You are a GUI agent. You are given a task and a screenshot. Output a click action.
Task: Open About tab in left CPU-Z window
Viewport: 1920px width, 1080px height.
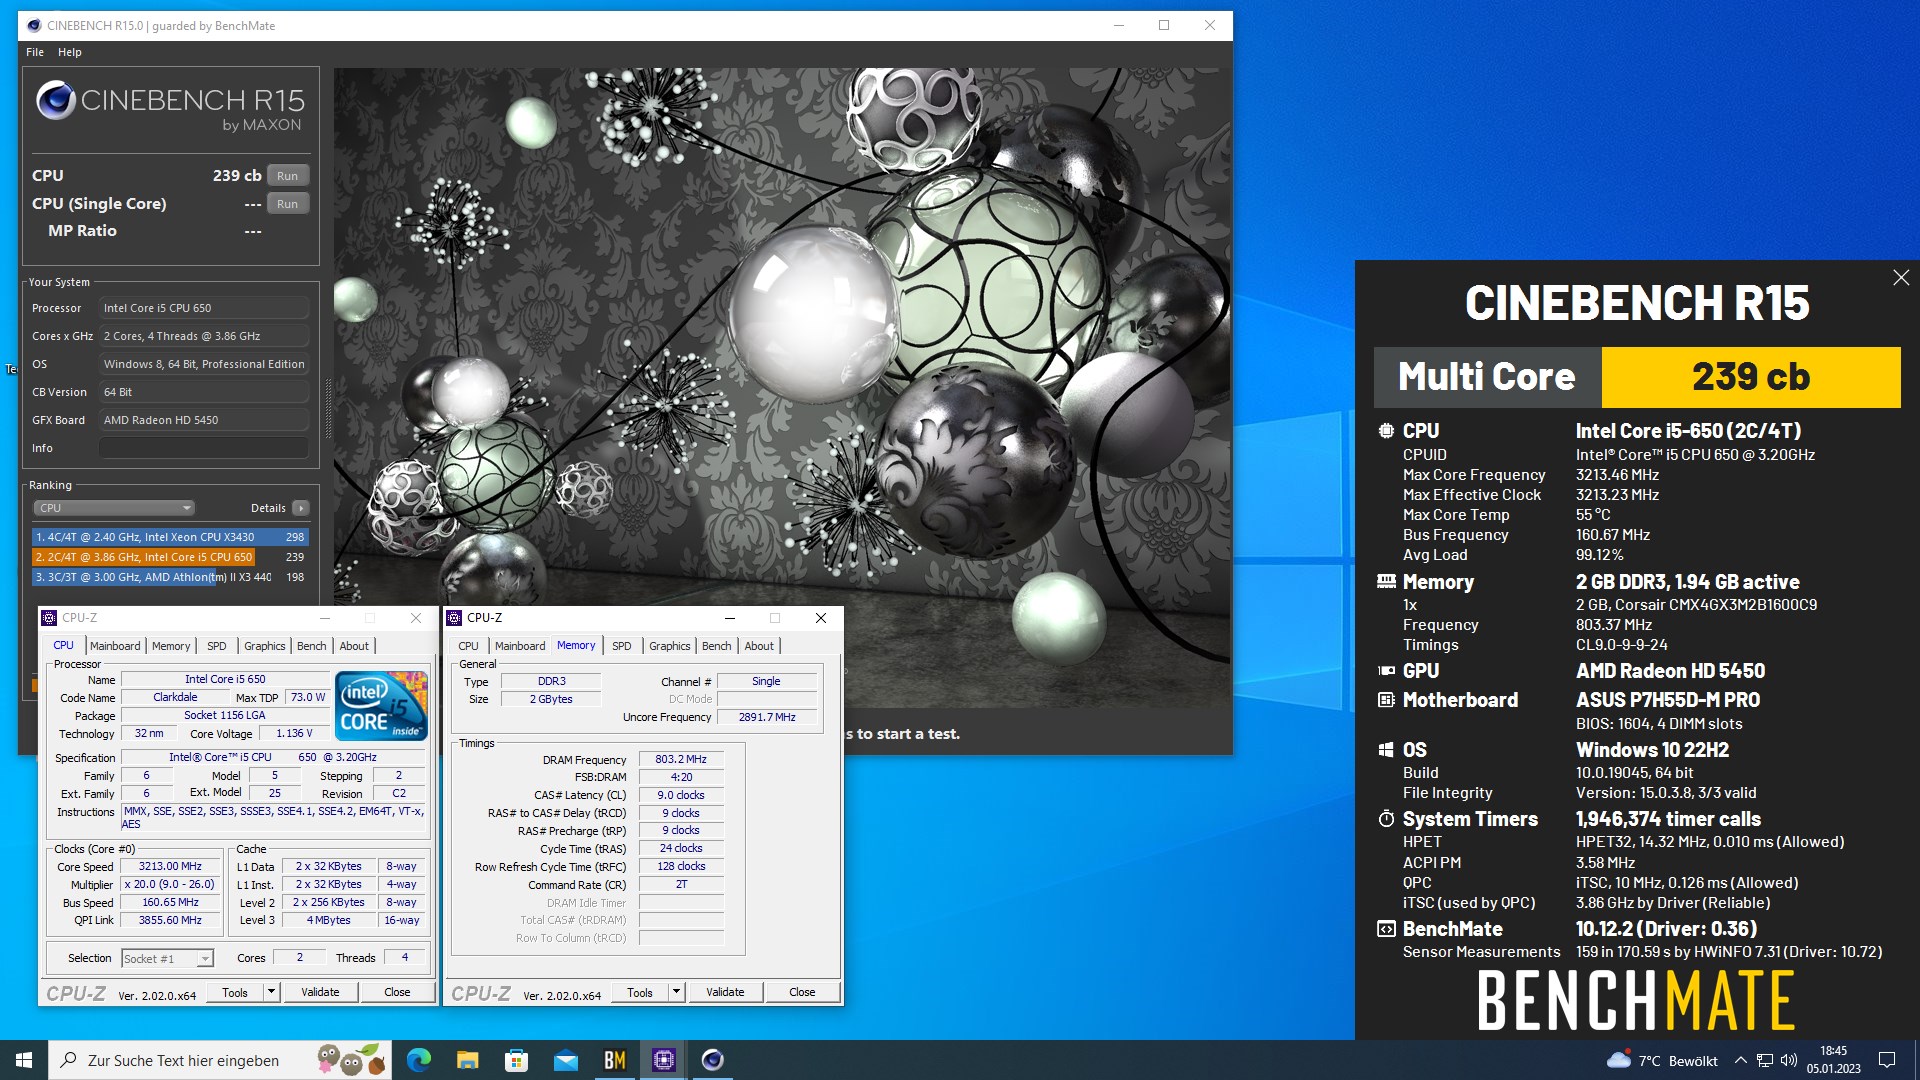coord(354,646)
